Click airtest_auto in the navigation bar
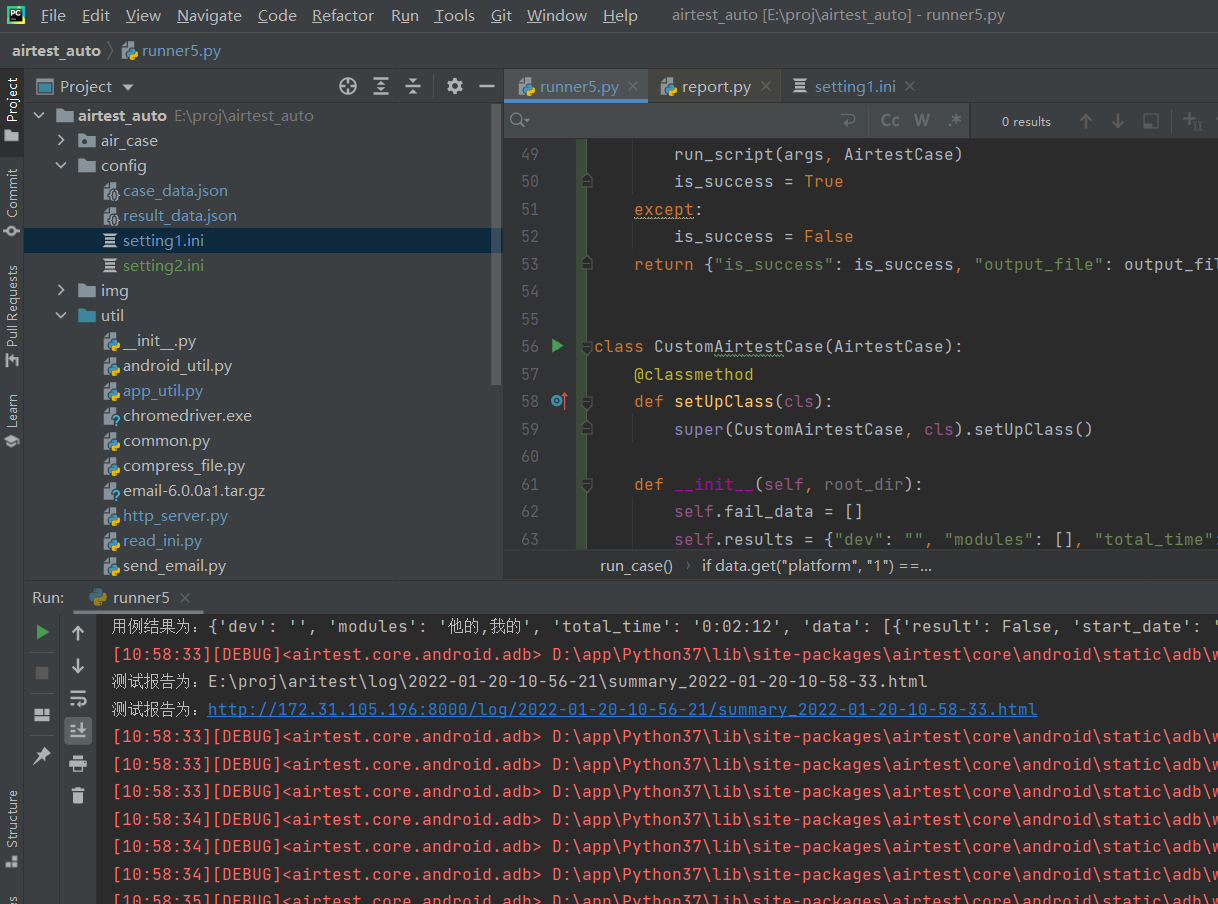This screenshot has height=904, width=1218. pos(56,50)
